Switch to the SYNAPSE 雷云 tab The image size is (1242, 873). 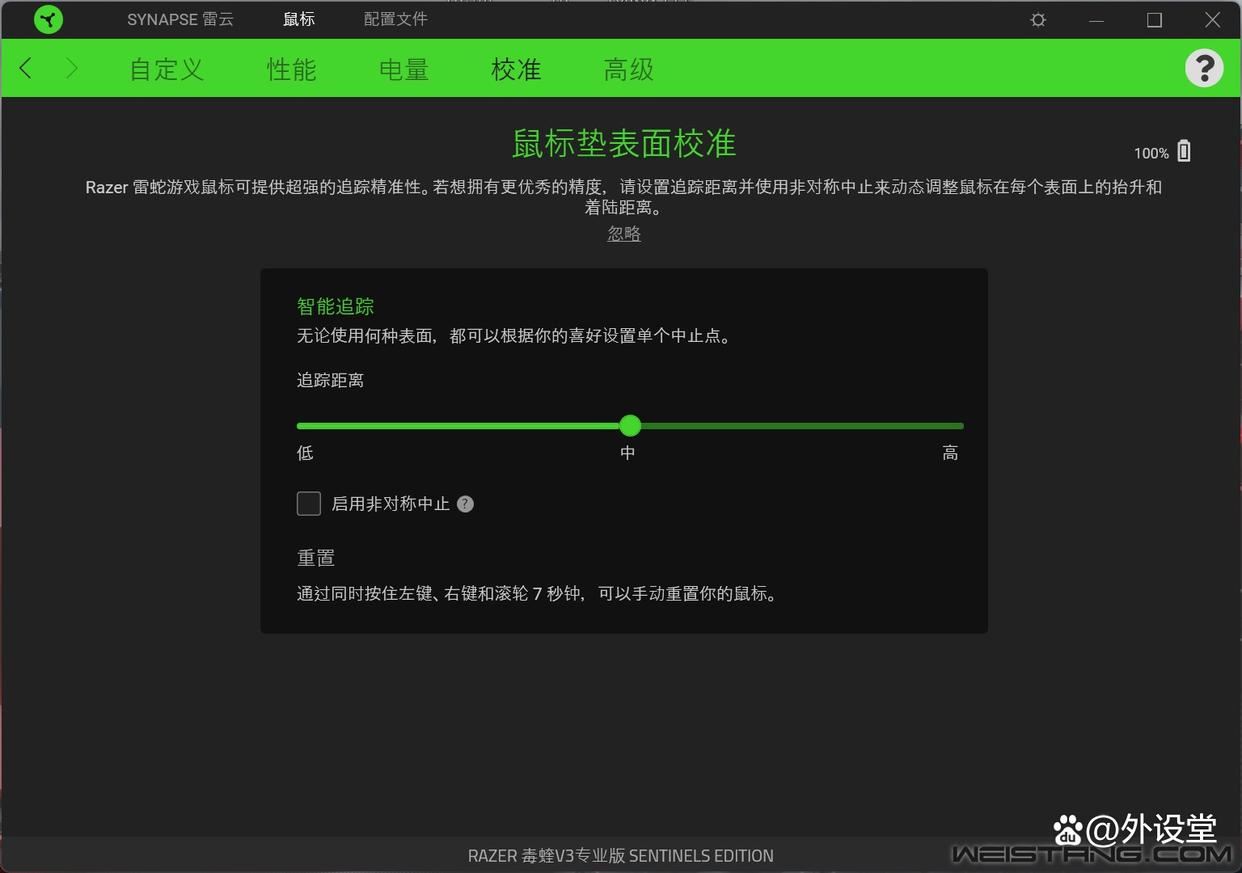point(180,19)
